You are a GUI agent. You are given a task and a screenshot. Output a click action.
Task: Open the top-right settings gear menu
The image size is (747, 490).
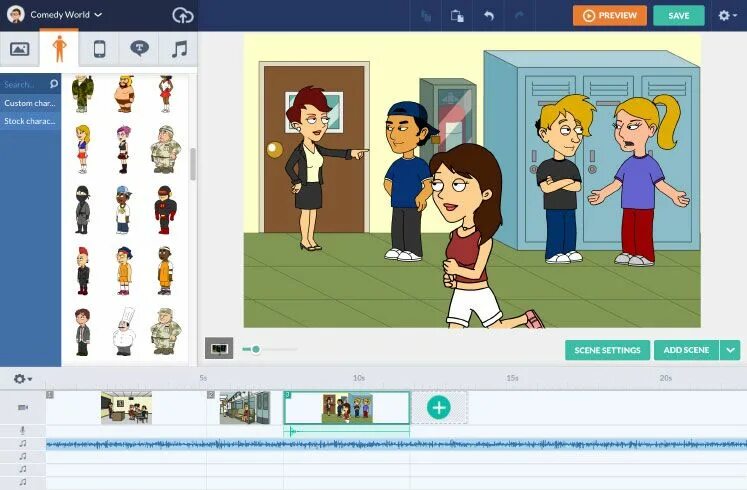click(x=727, y=16)
